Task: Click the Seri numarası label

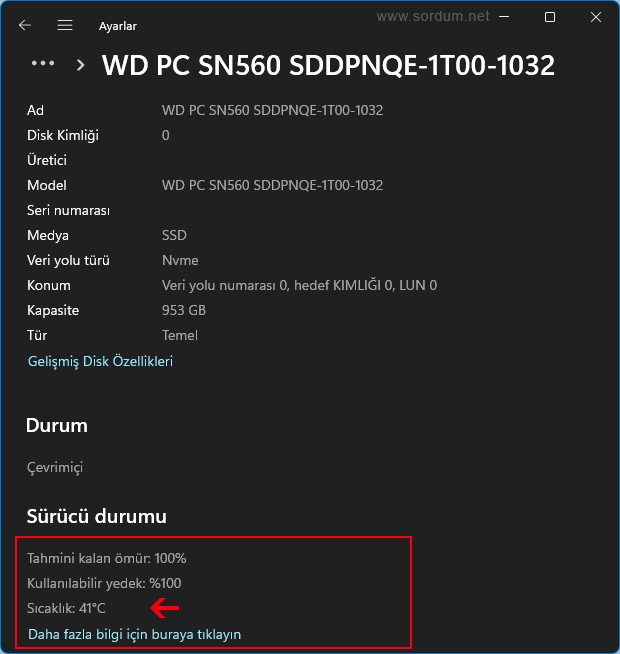Action: point(68,210)
